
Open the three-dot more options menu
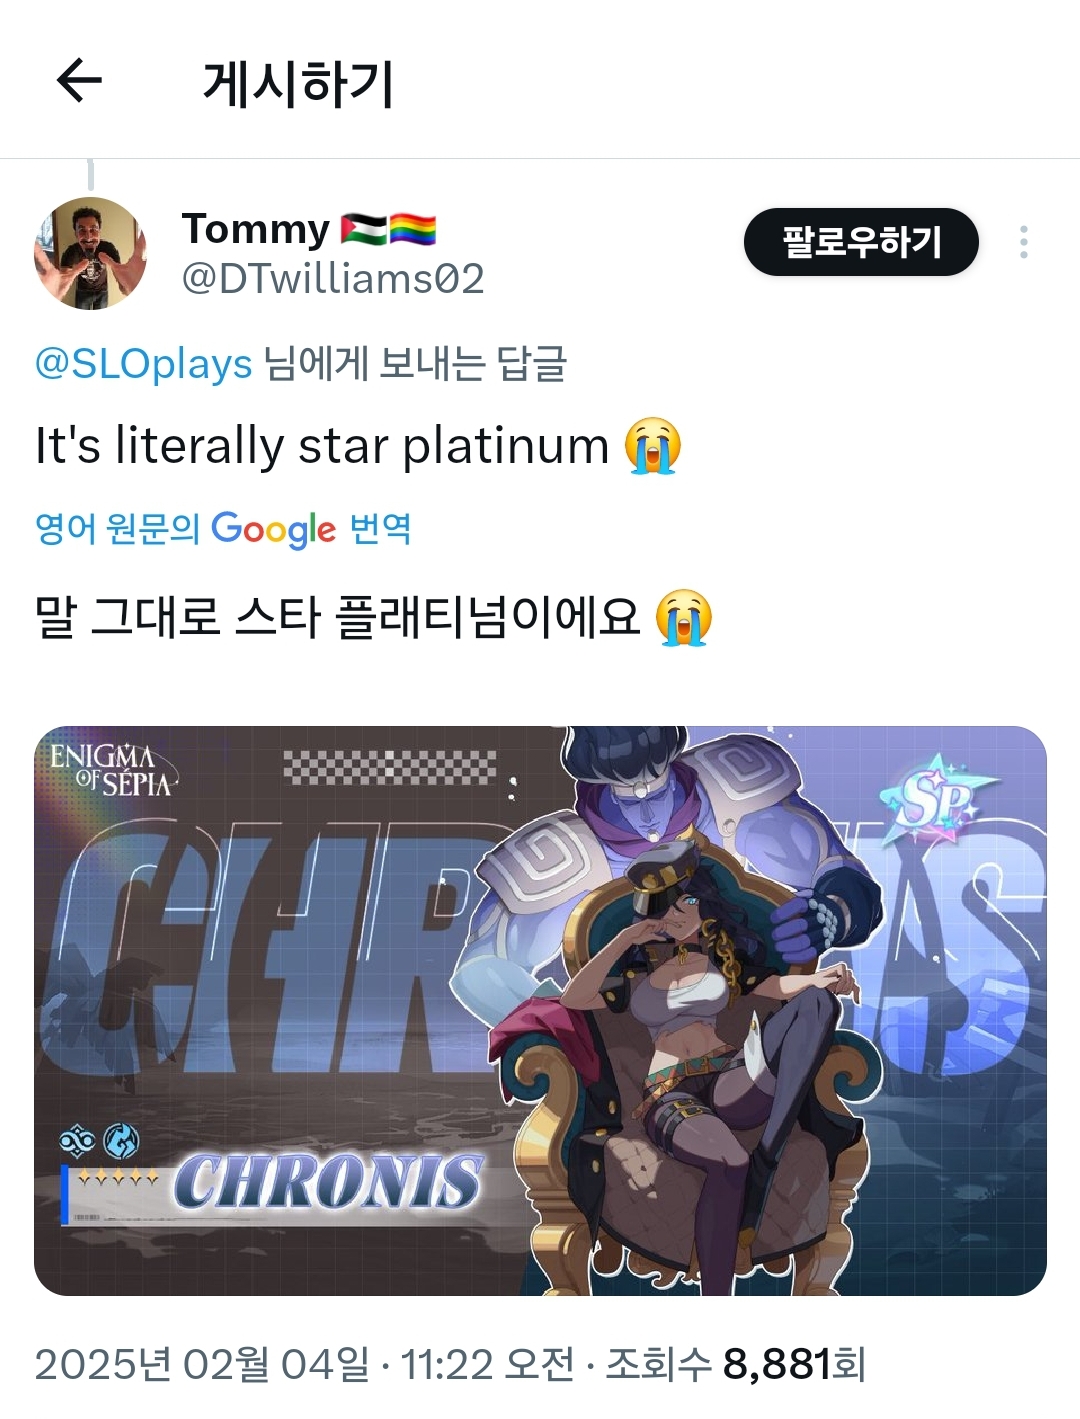pyautogui.click(x=1023, y=242)
